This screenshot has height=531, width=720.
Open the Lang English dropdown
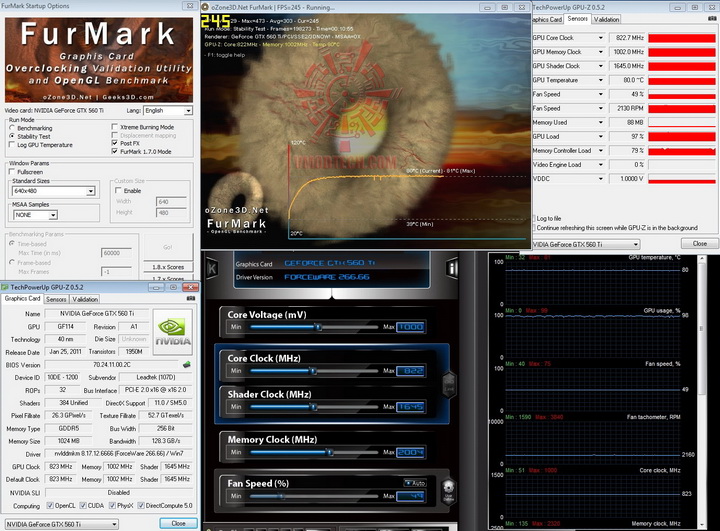click(169, 110)
